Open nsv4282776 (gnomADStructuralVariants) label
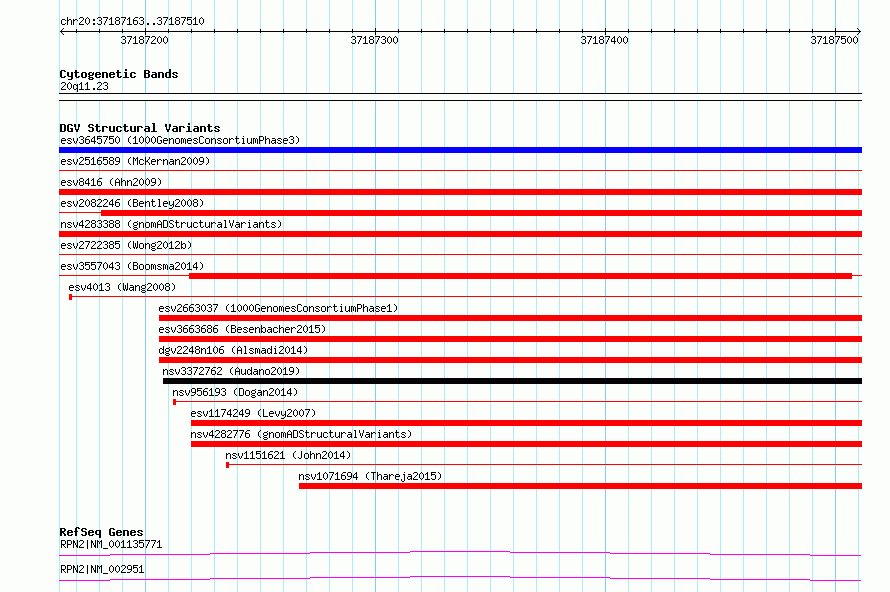 point(301,434)
